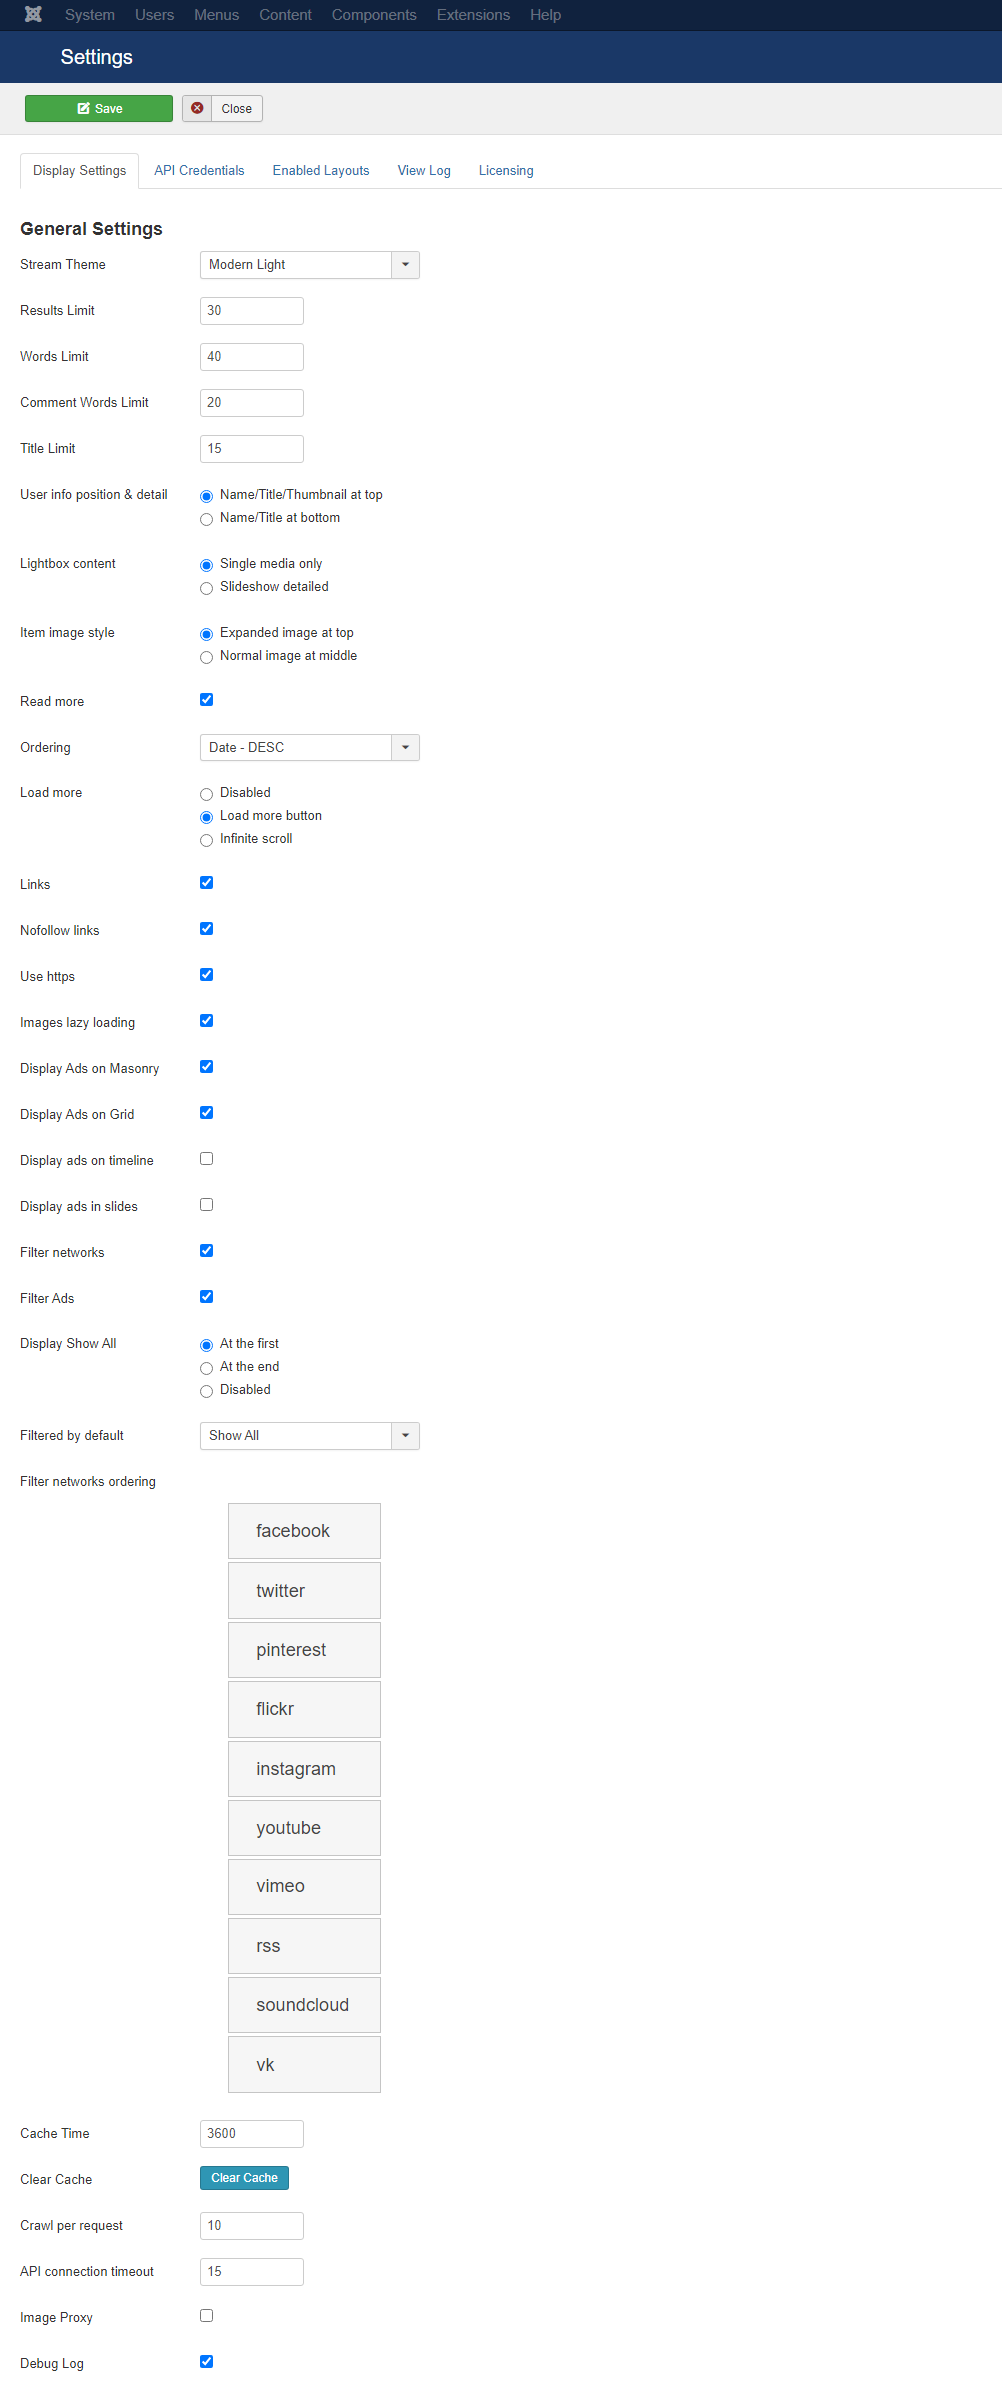Select Display Show All Disabled option

pyautogui.click(x=207, y=1391)
